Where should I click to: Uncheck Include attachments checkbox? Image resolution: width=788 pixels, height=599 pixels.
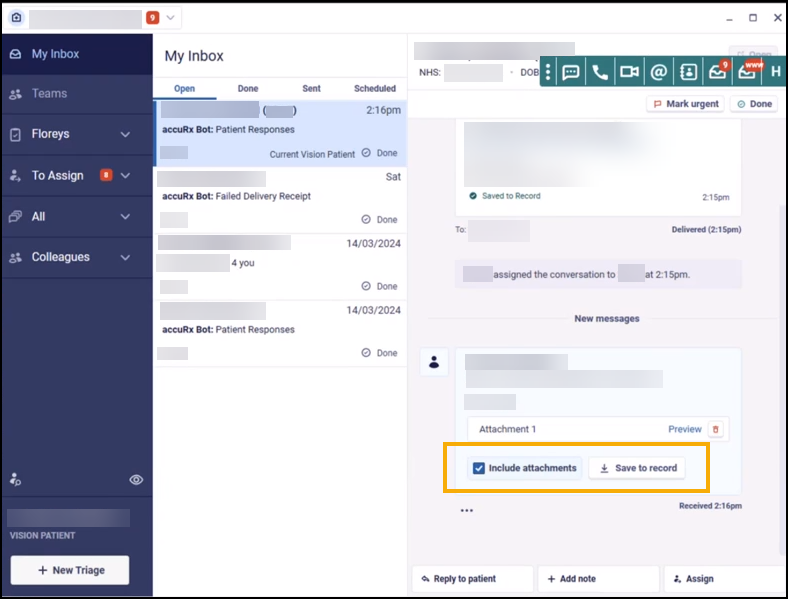[x=479, y=468]
